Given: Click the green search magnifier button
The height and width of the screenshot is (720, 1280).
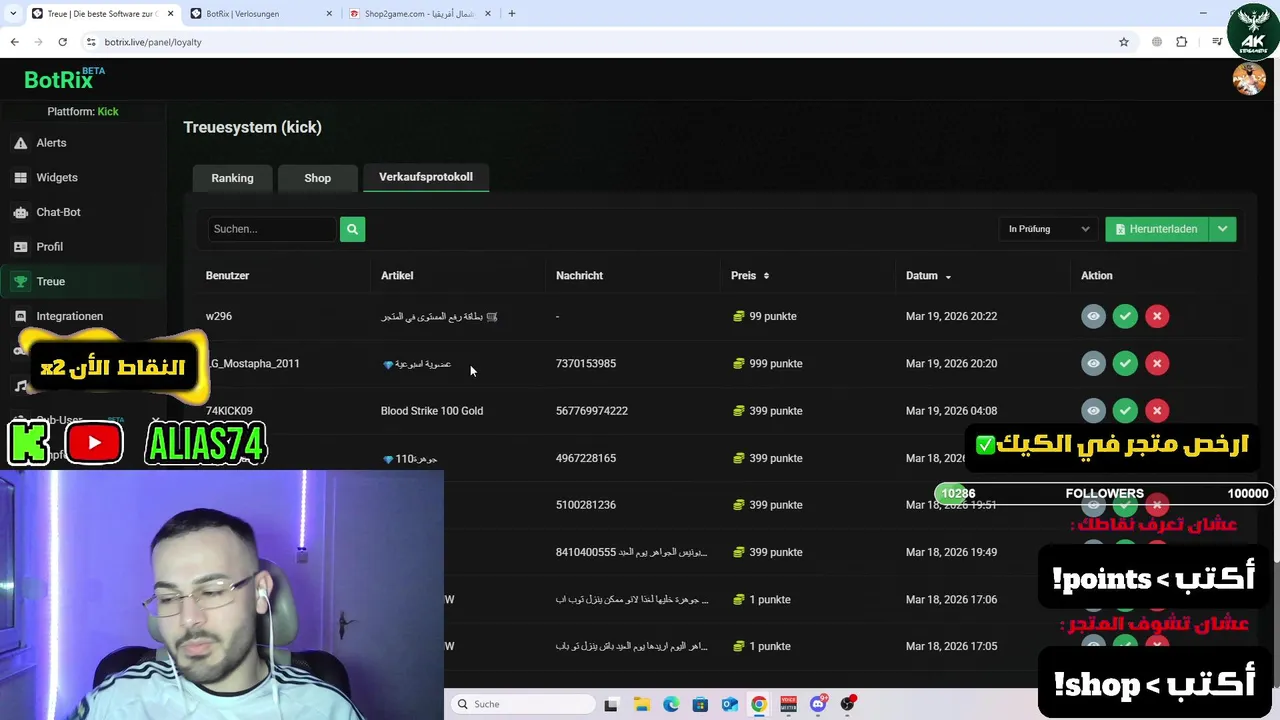Looking at the screenshot, I should tap(352, 229).
